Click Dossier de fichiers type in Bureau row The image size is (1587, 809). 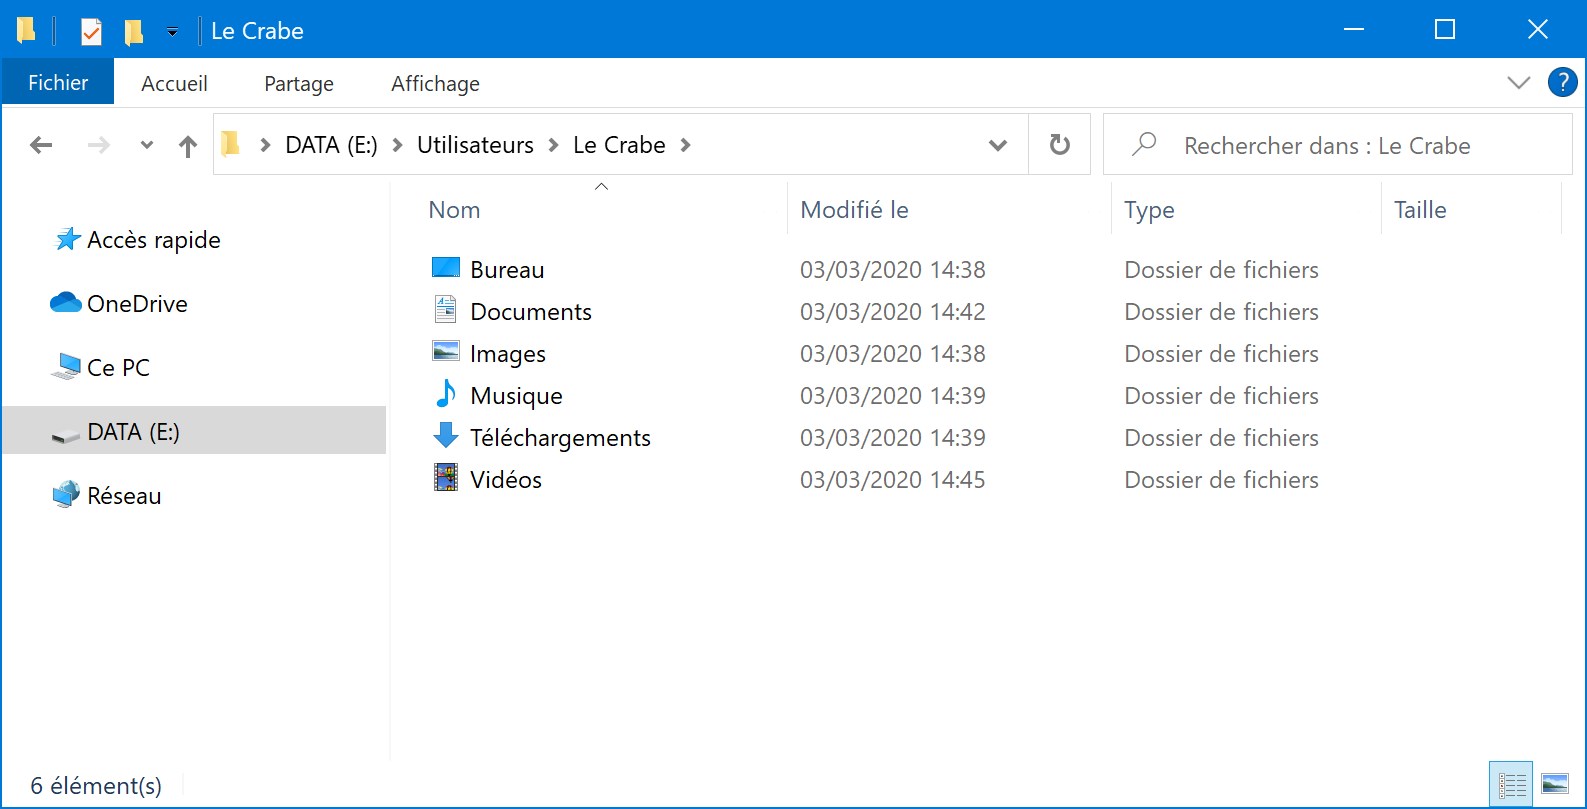pos(1221,270)
